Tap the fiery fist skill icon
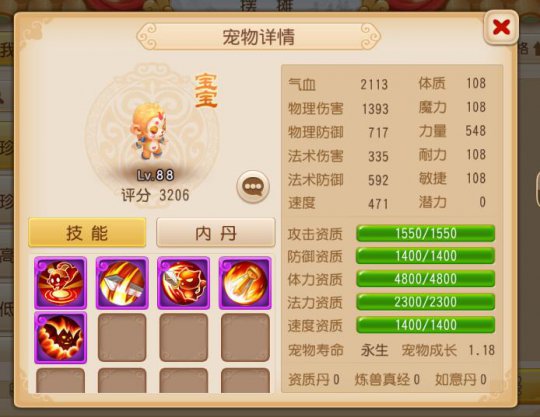540x417 pixels. point(245,283)
